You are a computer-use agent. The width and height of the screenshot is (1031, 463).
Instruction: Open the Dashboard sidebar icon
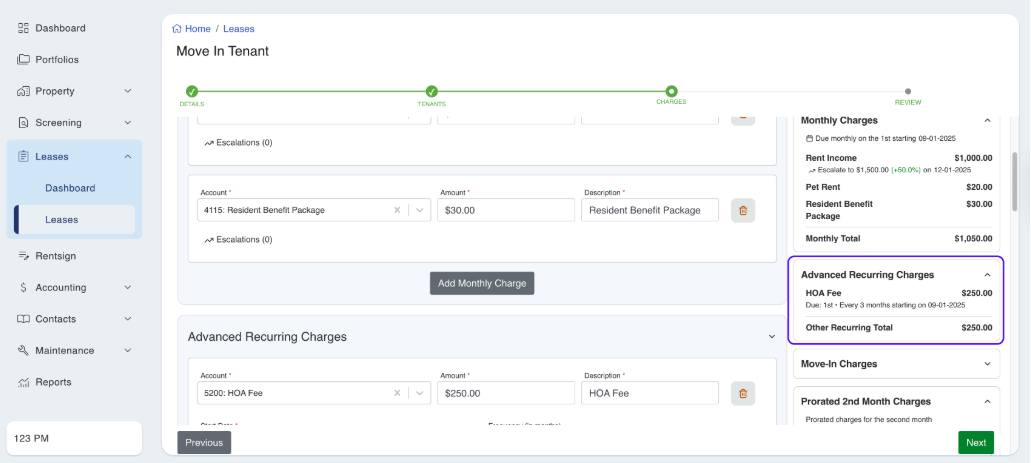[x=24, y=28]
